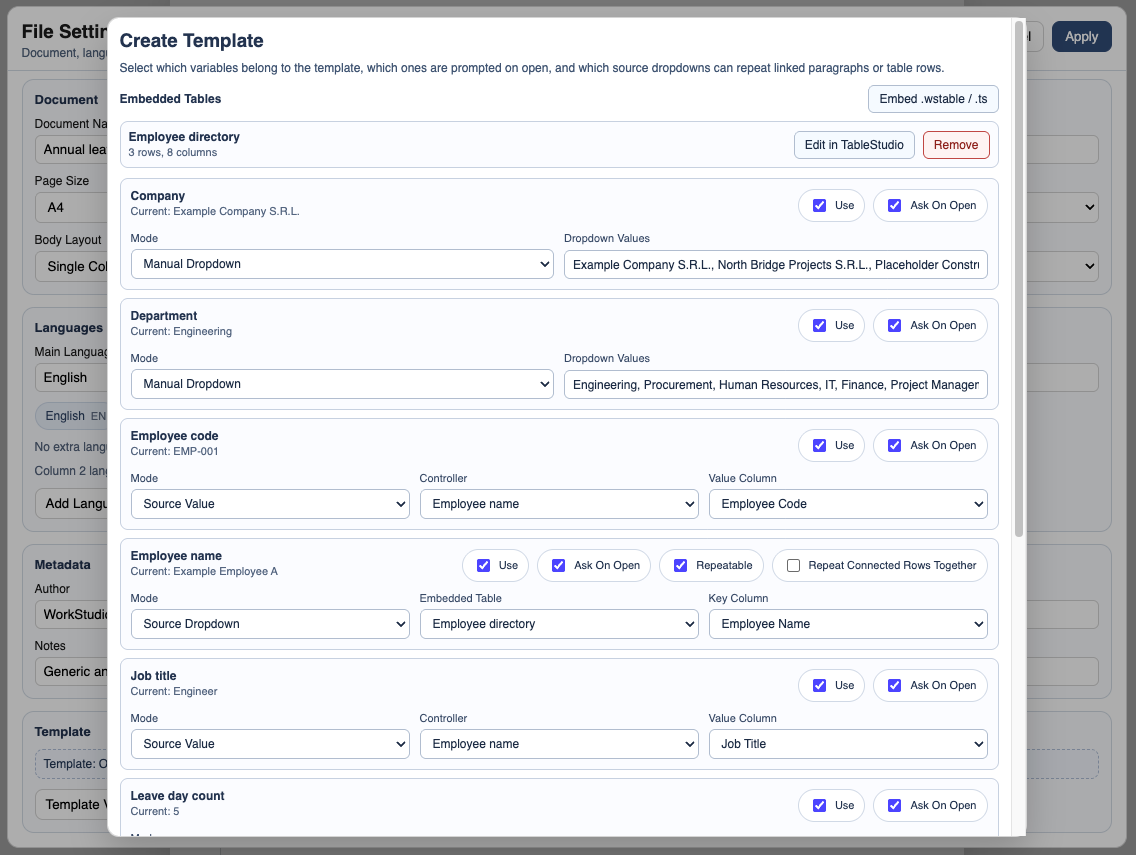Edit Department Dropdown Values field
This screenshot has height=855, width=1136.
pyautogui.click(x=776, y=385)
